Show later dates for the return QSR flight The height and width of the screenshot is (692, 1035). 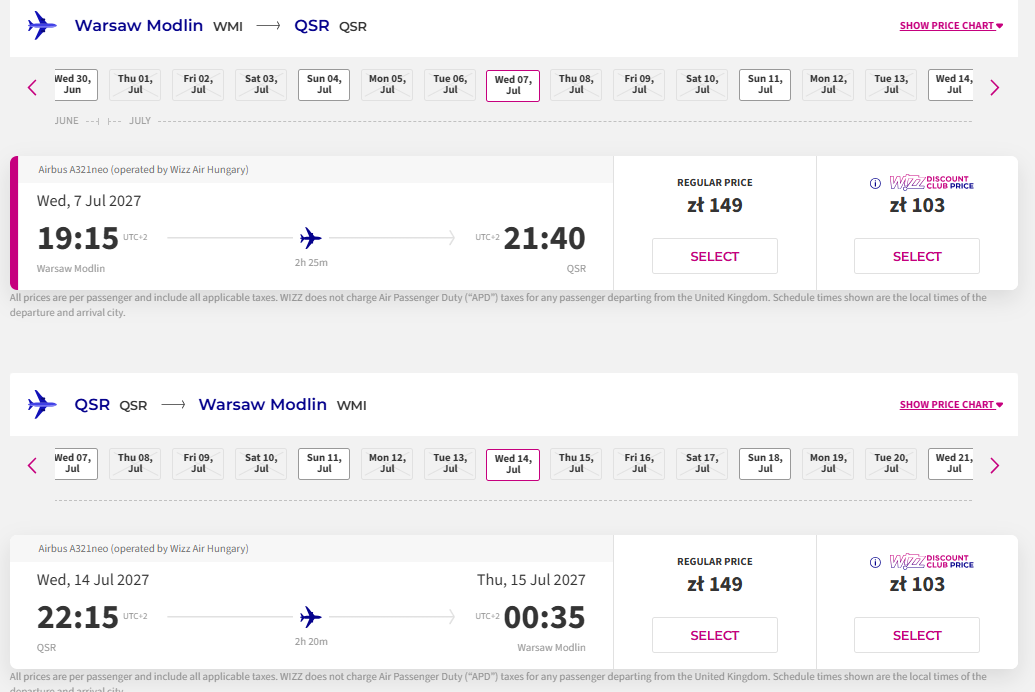click(x=995, y=466)
